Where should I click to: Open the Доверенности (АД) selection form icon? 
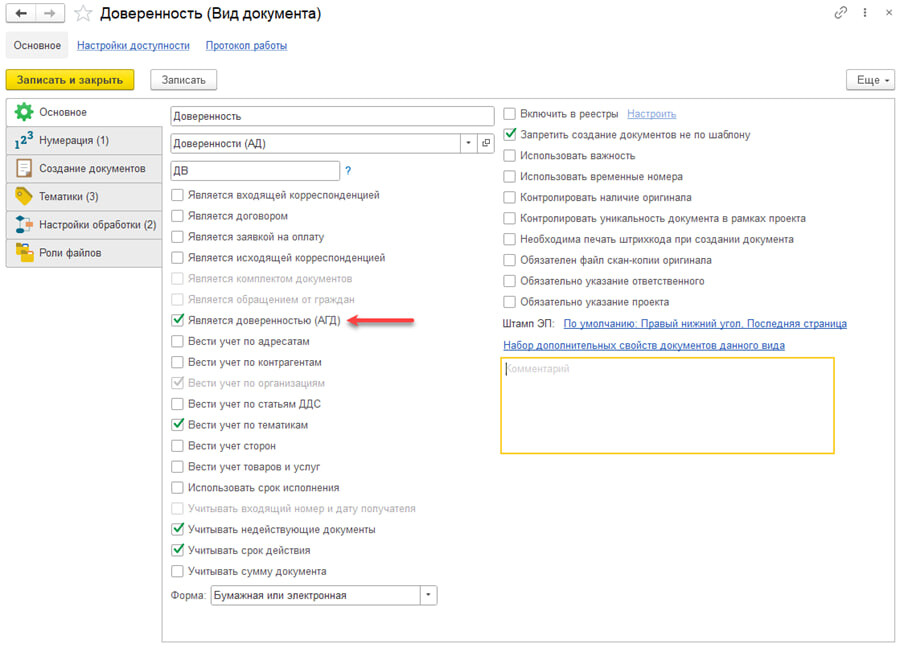[x=486, y=143]
